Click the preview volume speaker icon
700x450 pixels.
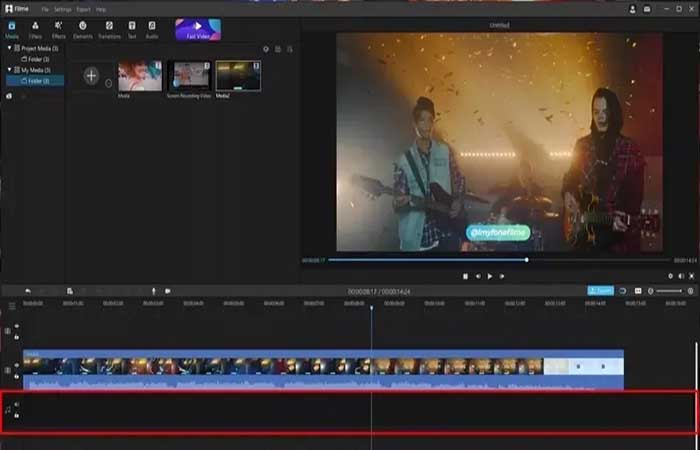pyautogui.click(x=681, y=276)
